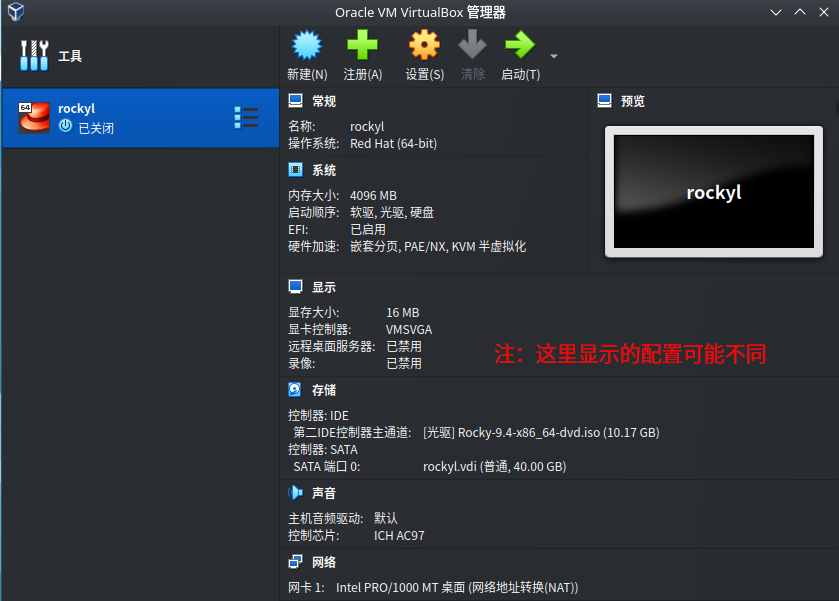839x601 pixels.
Task: Start the VM with 启动(T) arrow
Action: coord(520,45)
